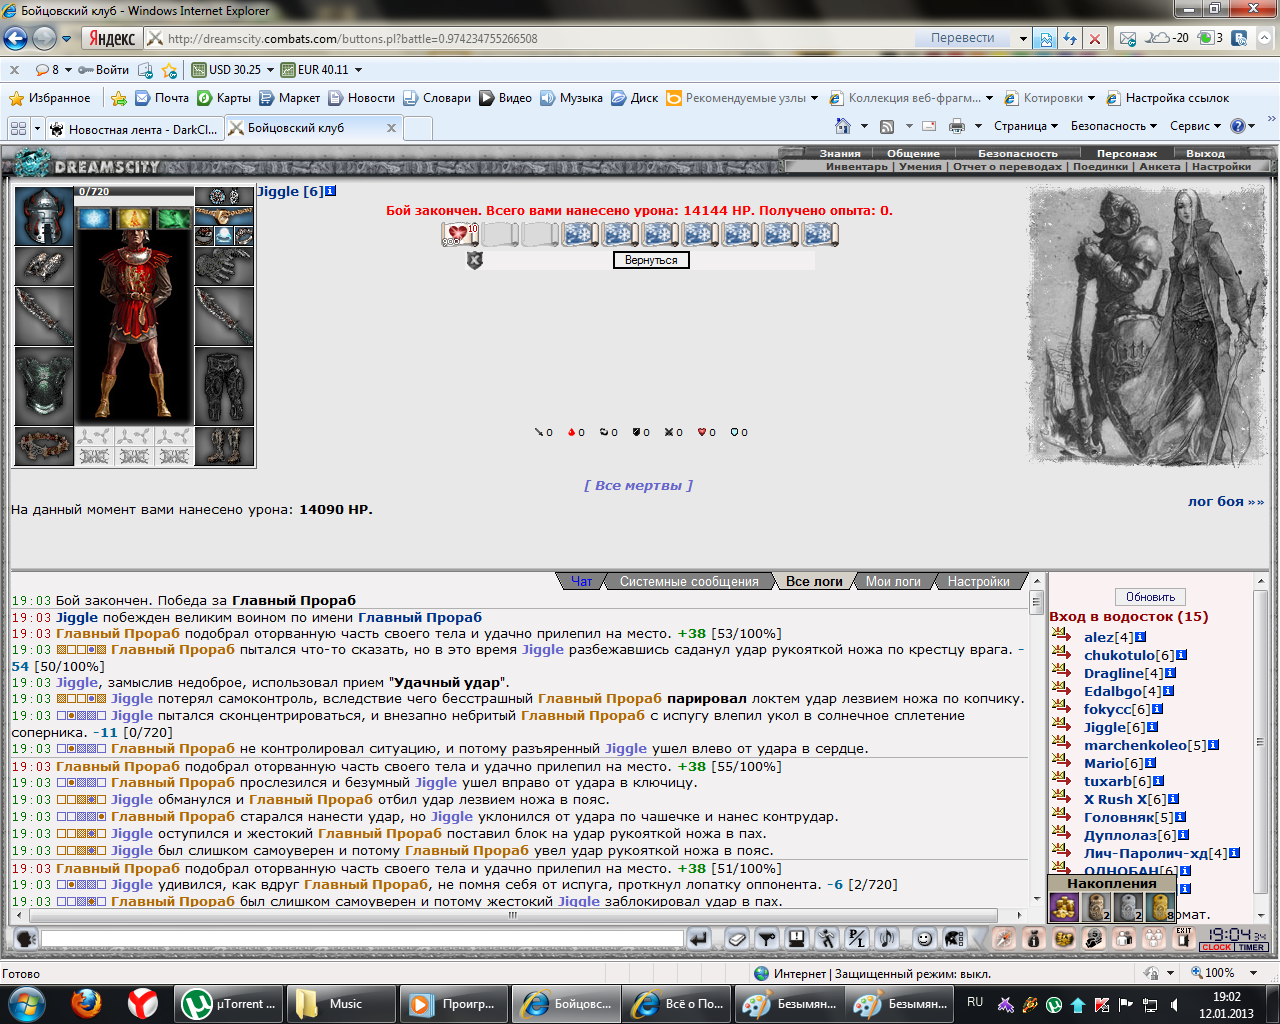This screenshot has height=1024, width=1280.
Task: Open the chat Настройки tab
Action: point(979,581)
